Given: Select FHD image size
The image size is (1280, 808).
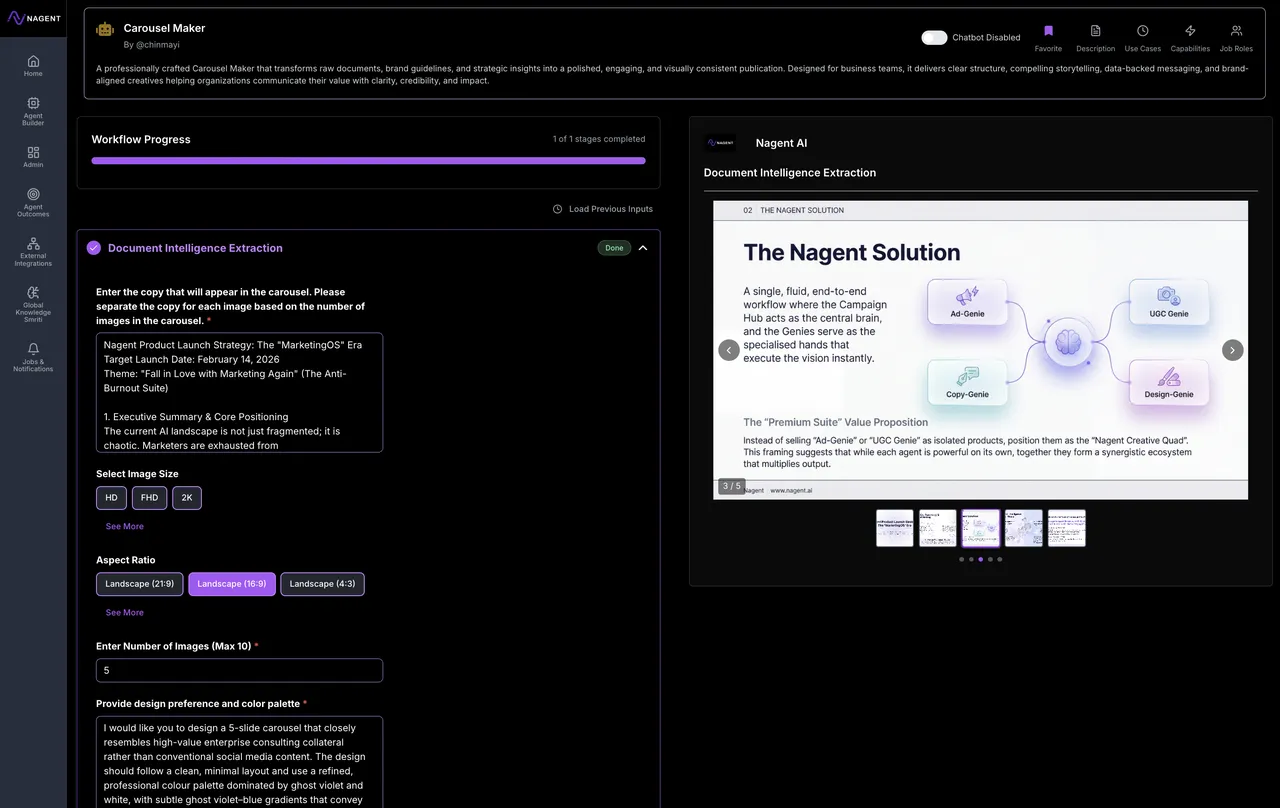Looking at the screenshot, I should 149,498.
